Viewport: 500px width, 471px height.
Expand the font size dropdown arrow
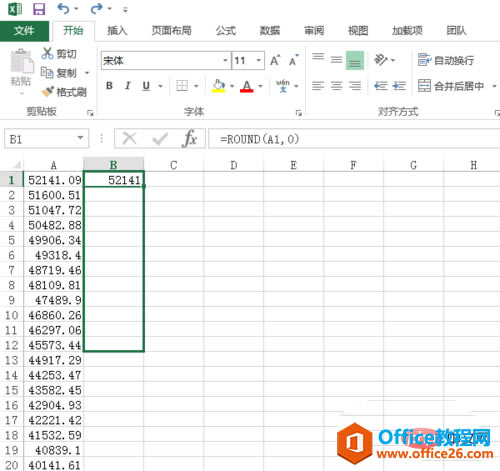(259, 61)
